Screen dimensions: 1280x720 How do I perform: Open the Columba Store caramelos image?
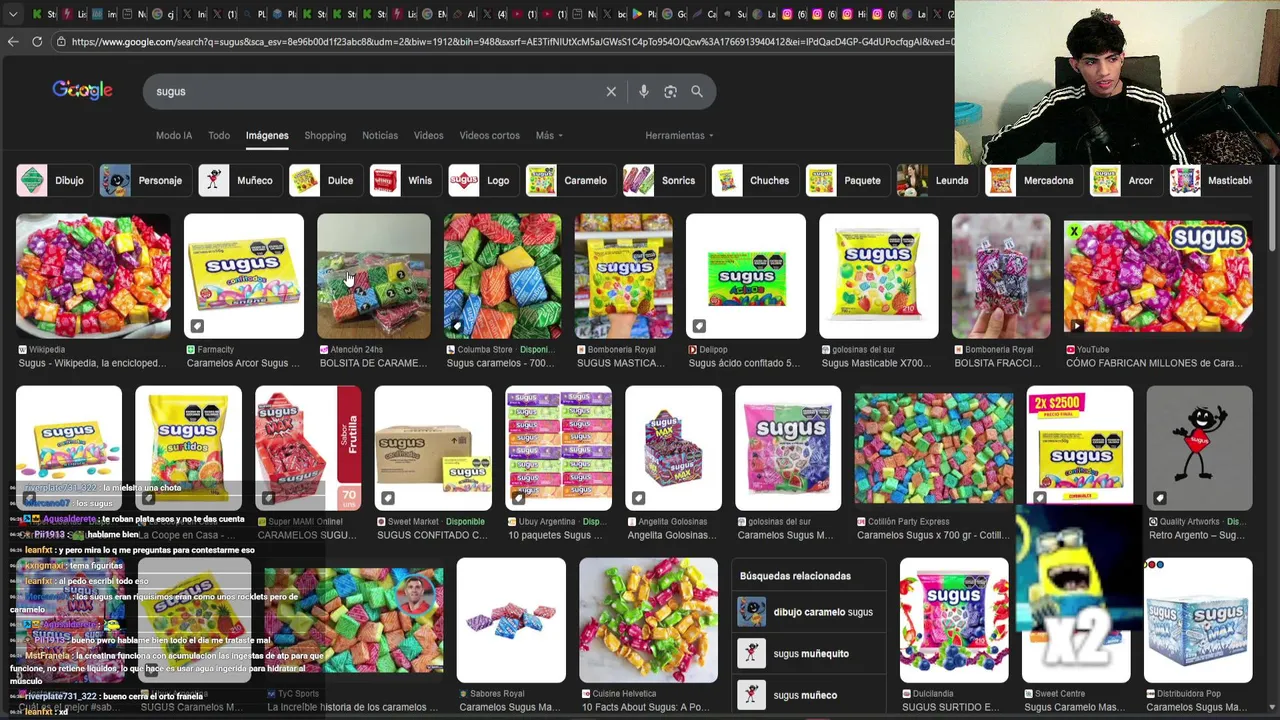pos(503,276)
